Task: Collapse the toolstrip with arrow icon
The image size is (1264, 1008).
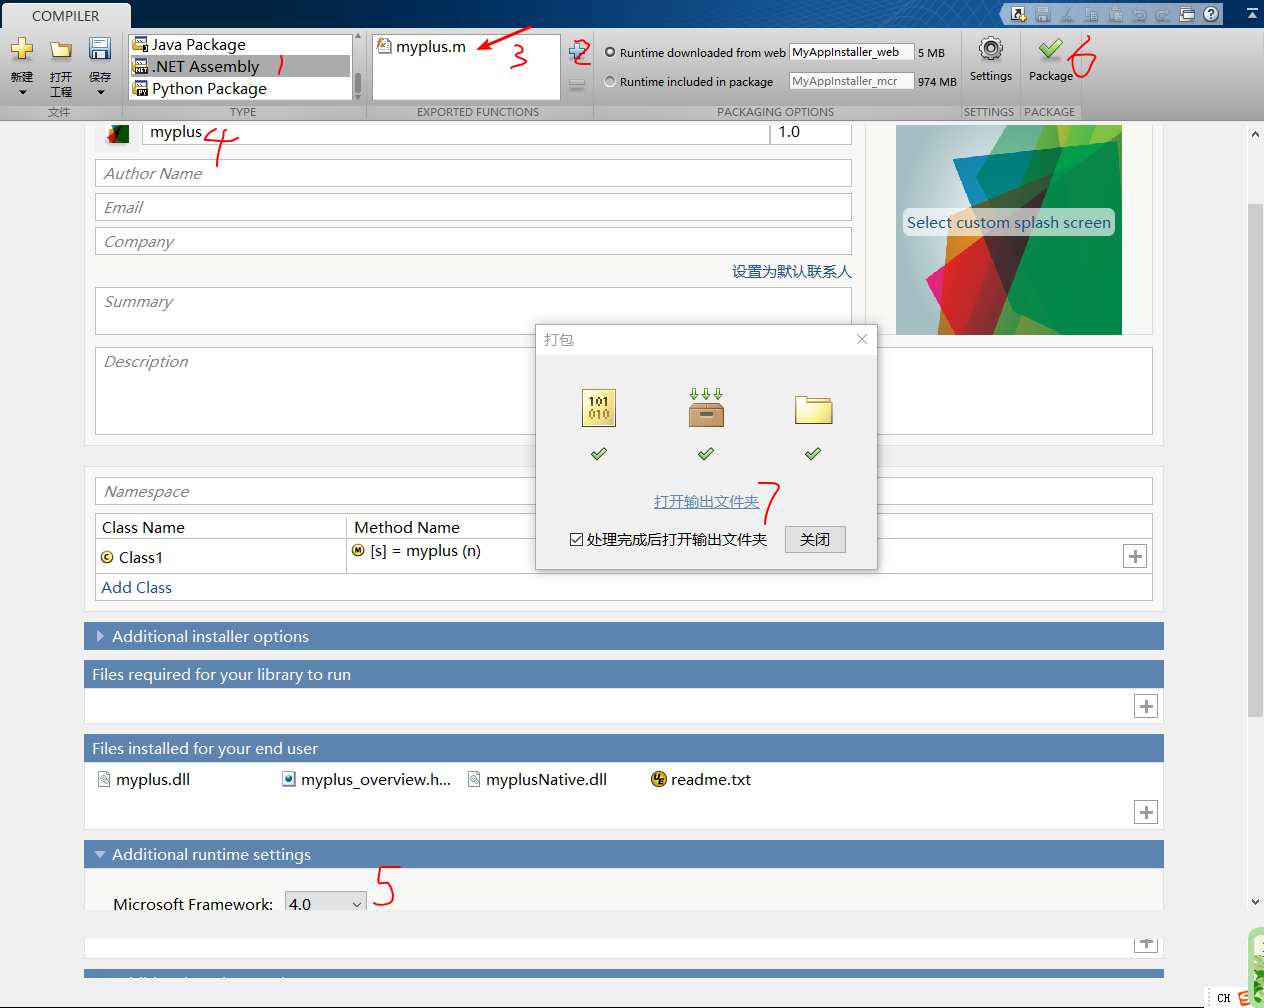Action: 1252,14
